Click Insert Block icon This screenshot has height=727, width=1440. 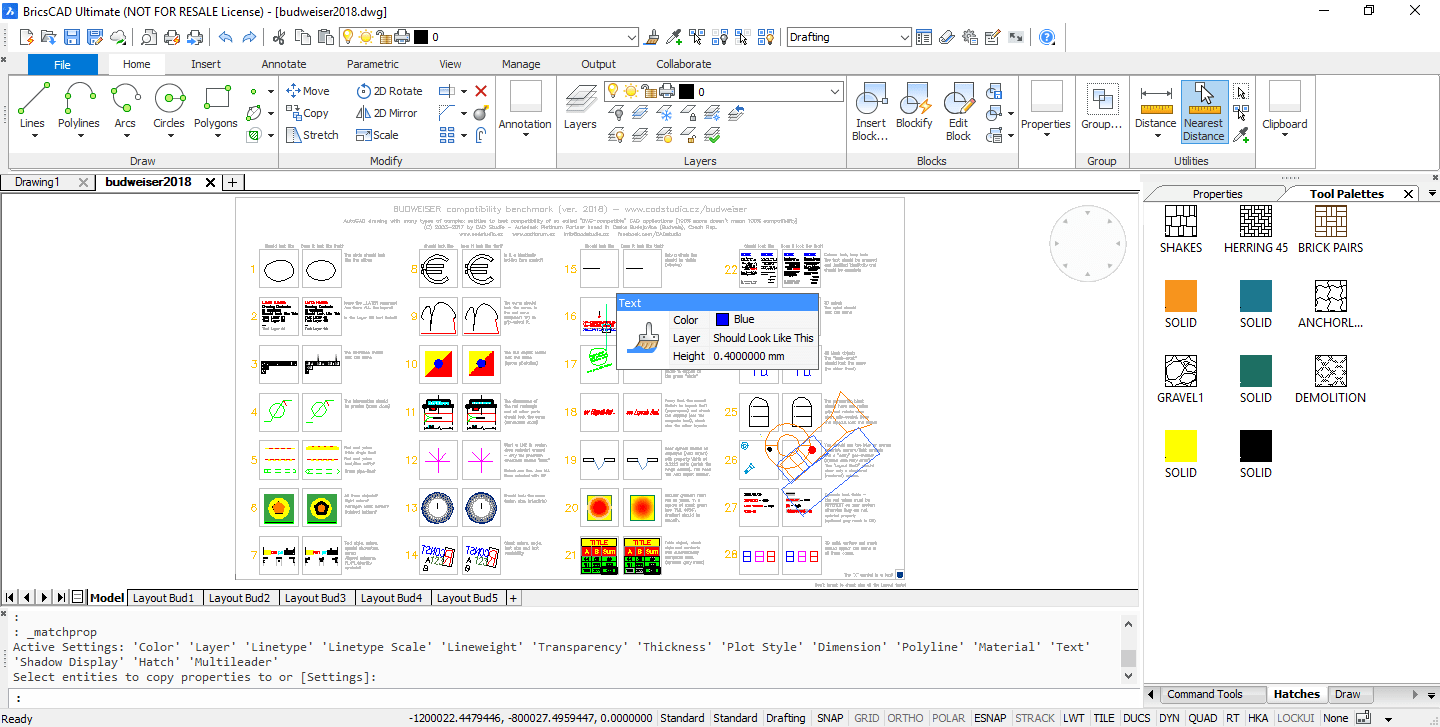click(870, 112)
